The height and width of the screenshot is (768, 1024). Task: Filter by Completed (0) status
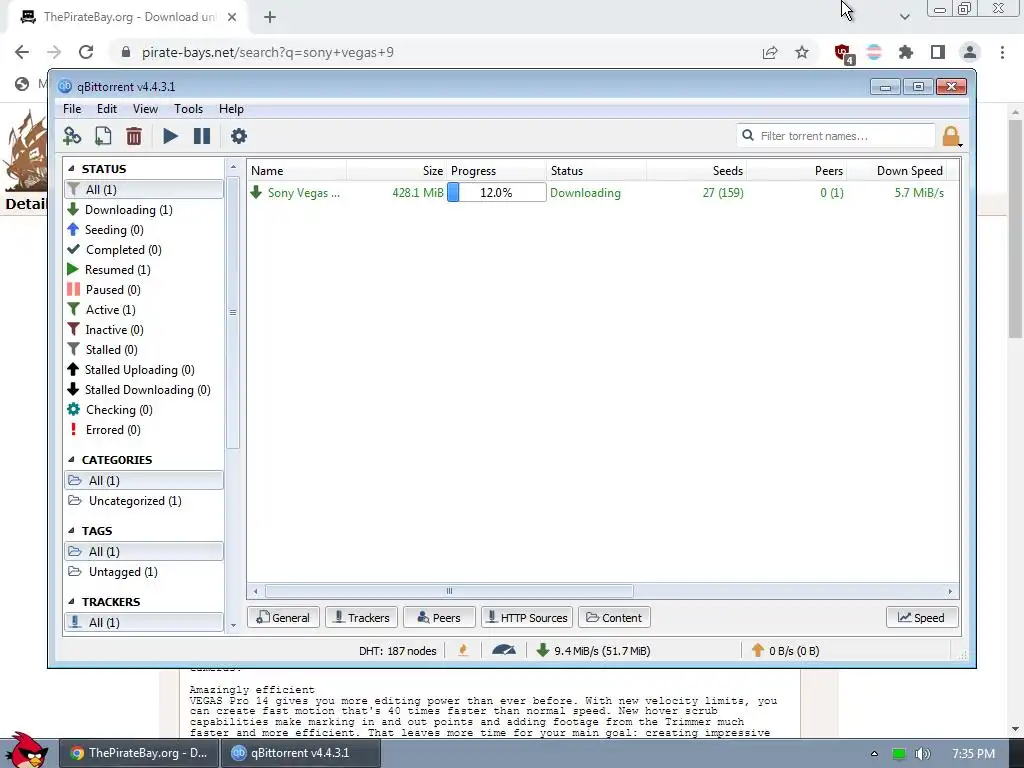123,250
